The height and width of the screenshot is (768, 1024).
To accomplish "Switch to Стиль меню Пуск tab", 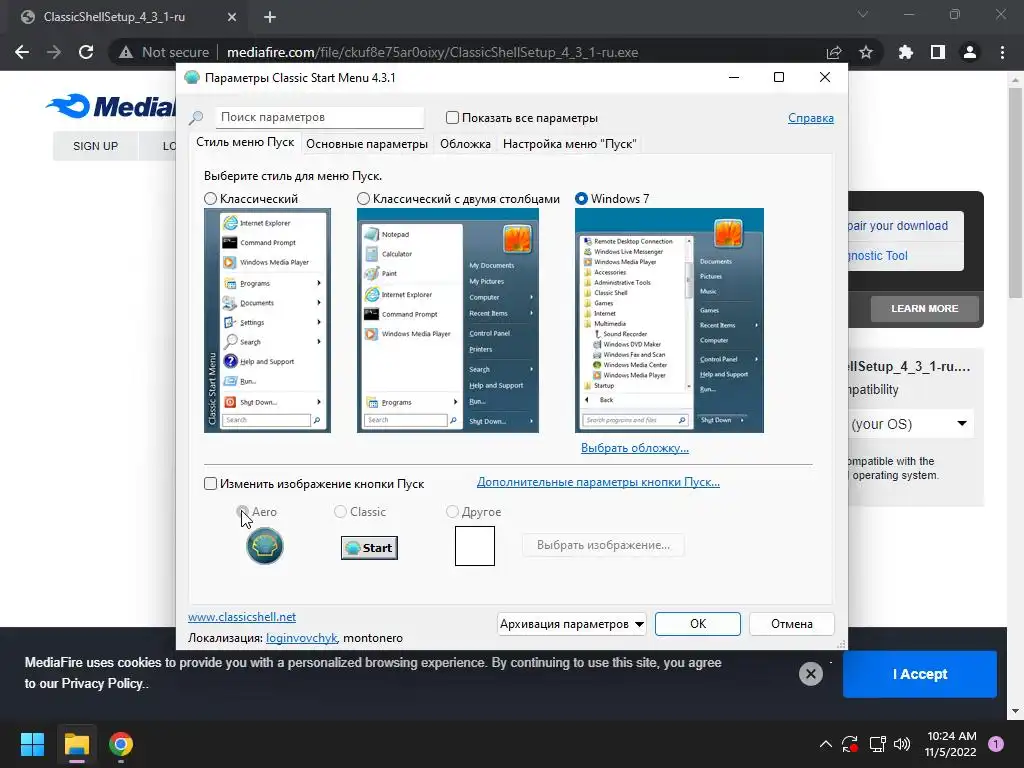I will pos(246,142).
